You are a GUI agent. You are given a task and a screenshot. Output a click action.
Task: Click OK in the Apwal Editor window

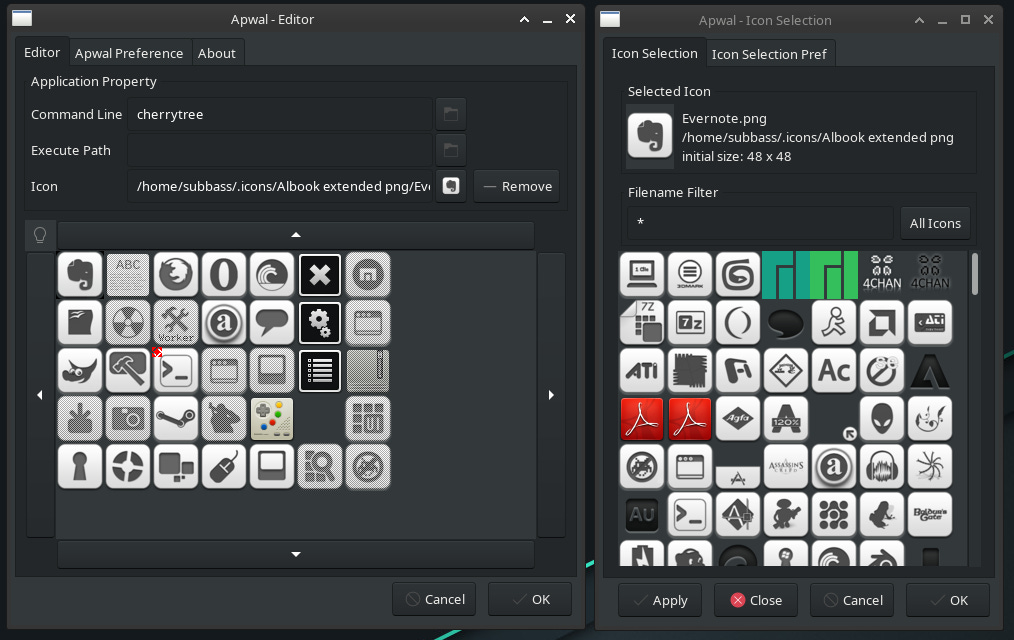(x=530, y=599)
